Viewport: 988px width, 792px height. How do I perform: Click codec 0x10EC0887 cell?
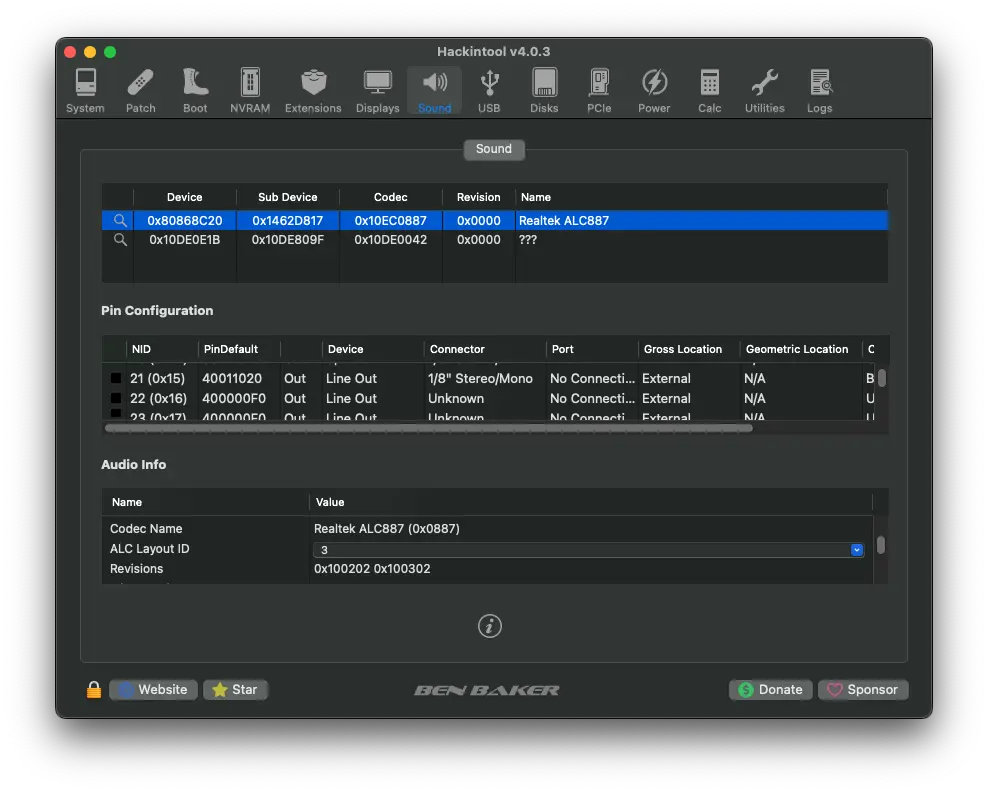coord(391,221)
